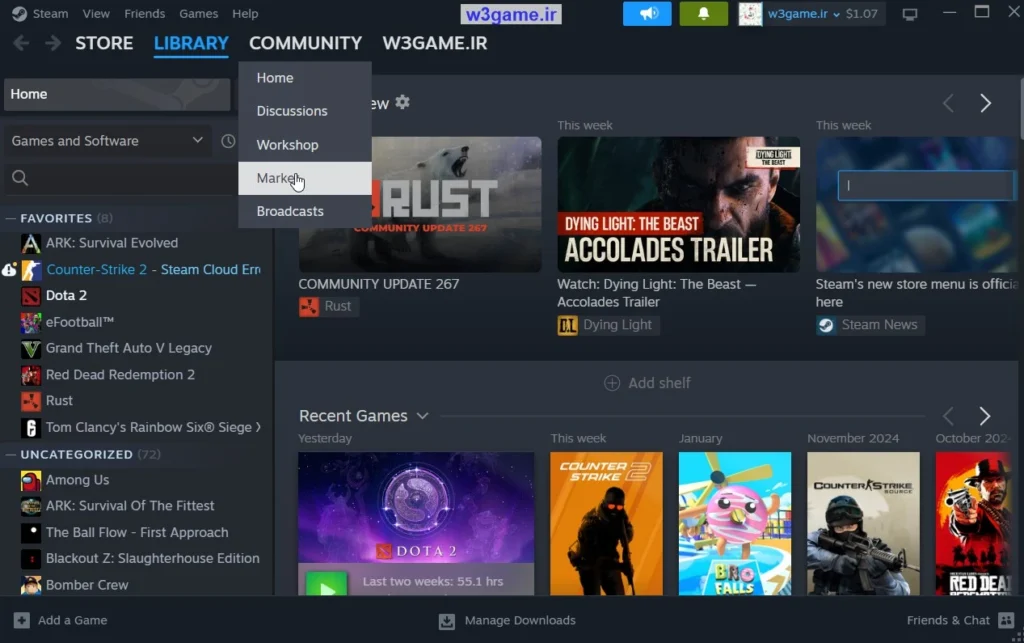Open the notifications bell button
Image resolution: width=1024 pixels, height=643 pixels.
[703, 14]
